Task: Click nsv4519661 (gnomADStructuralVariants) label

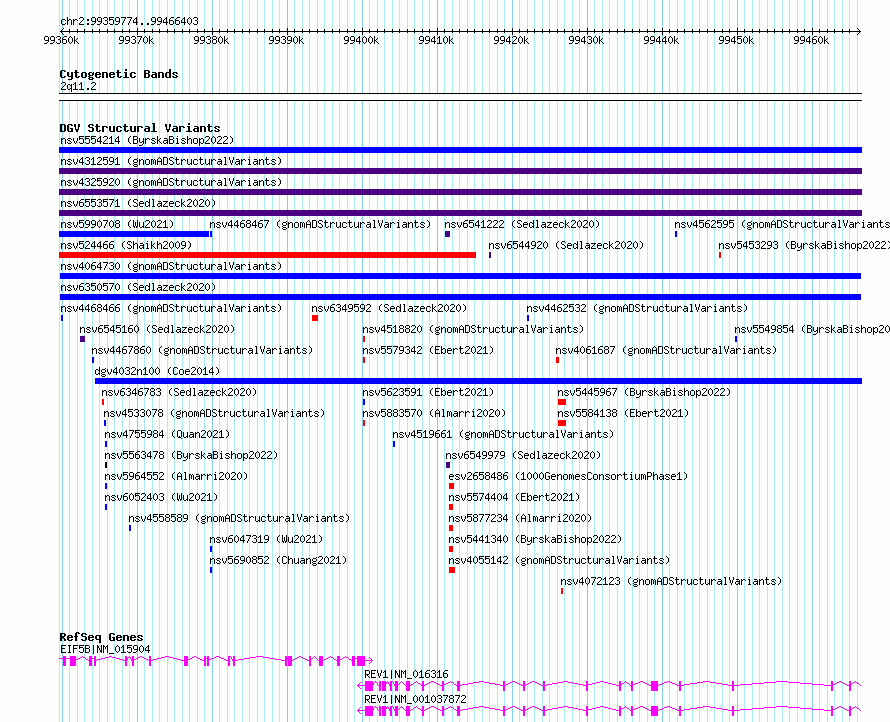Action: point(503,434)
